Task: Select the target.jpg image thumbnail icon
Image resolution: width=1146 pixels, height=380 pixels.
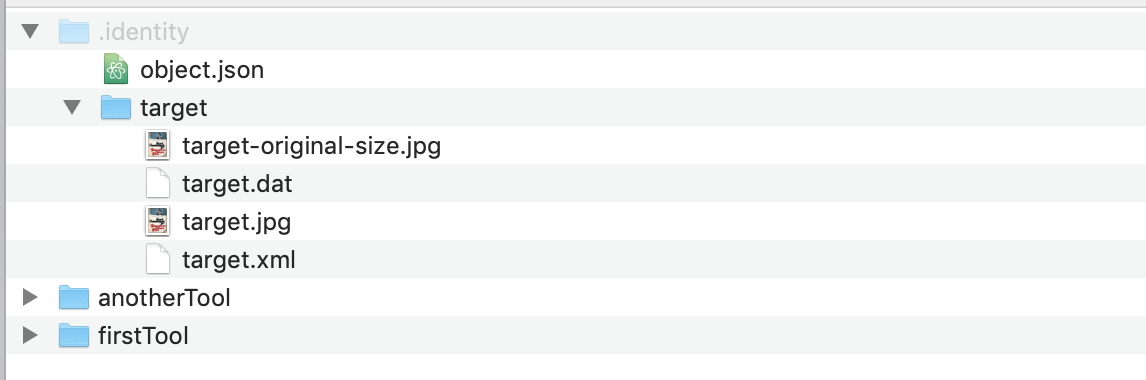Action: click(x=158, y=221)
